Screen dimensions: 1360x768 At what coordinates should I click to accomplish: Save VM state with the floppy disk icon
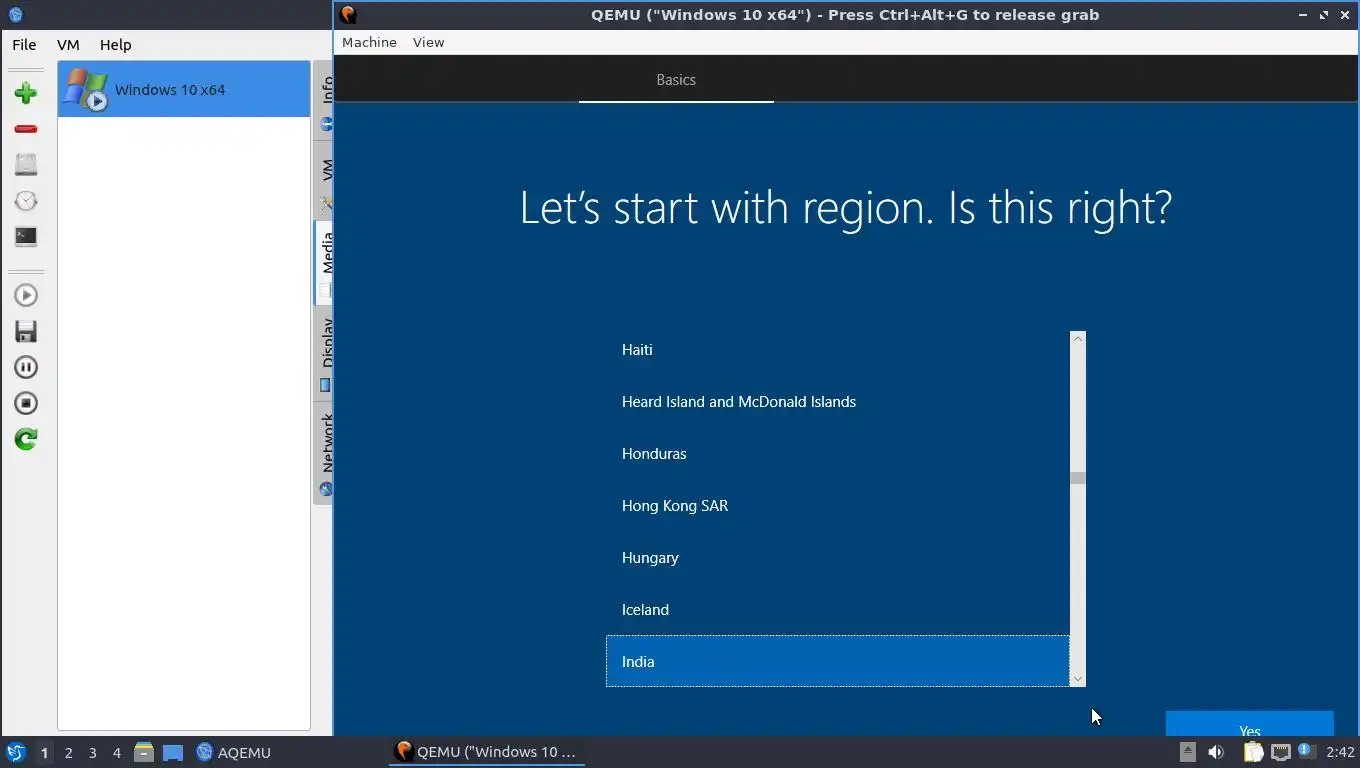(x=26, y=331)
